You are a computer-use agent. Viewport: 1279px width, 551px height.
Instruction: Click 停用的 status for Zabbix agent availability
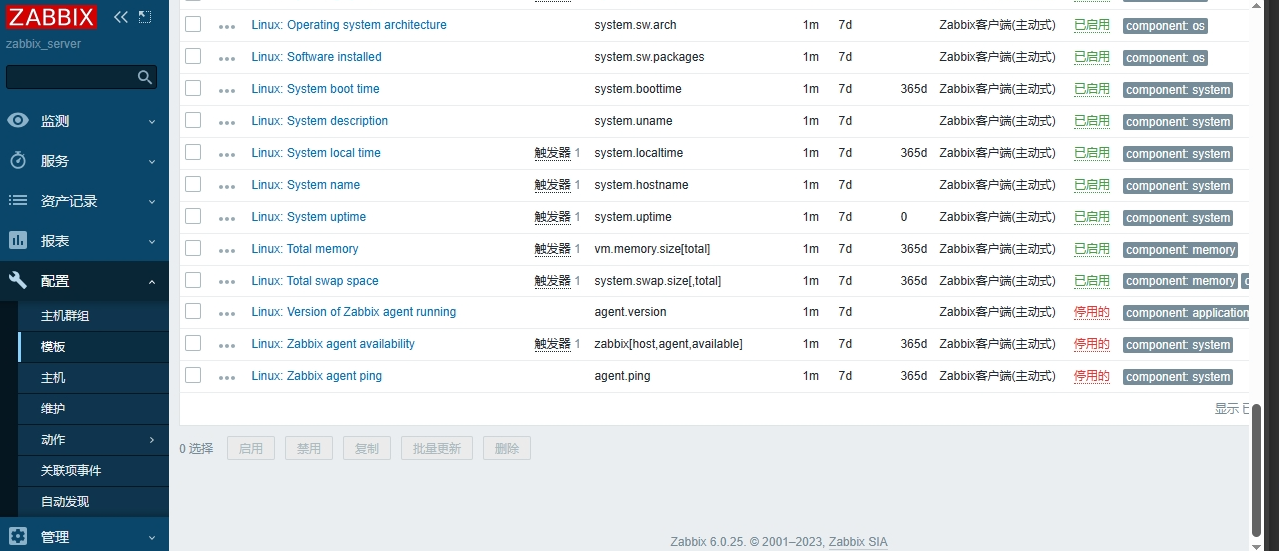[1091, 344]
